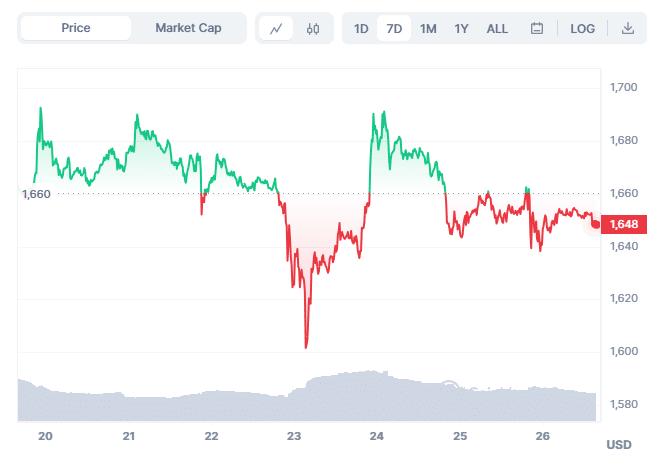Set time range to 1D

coord(361,29)
